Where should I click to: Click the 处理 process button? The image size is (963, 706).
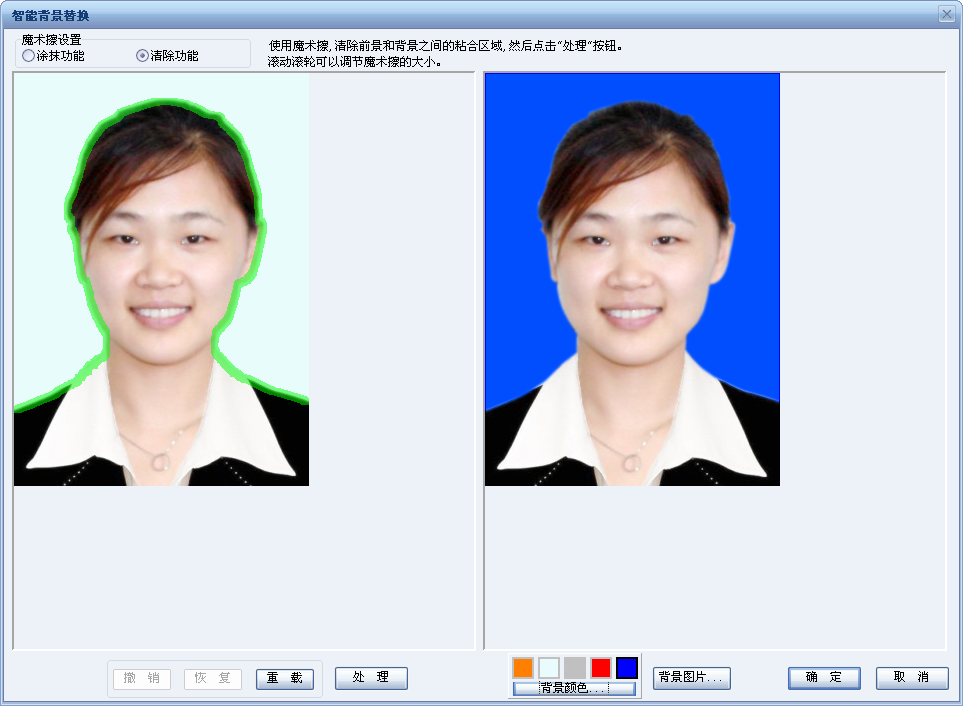point(371,678)
